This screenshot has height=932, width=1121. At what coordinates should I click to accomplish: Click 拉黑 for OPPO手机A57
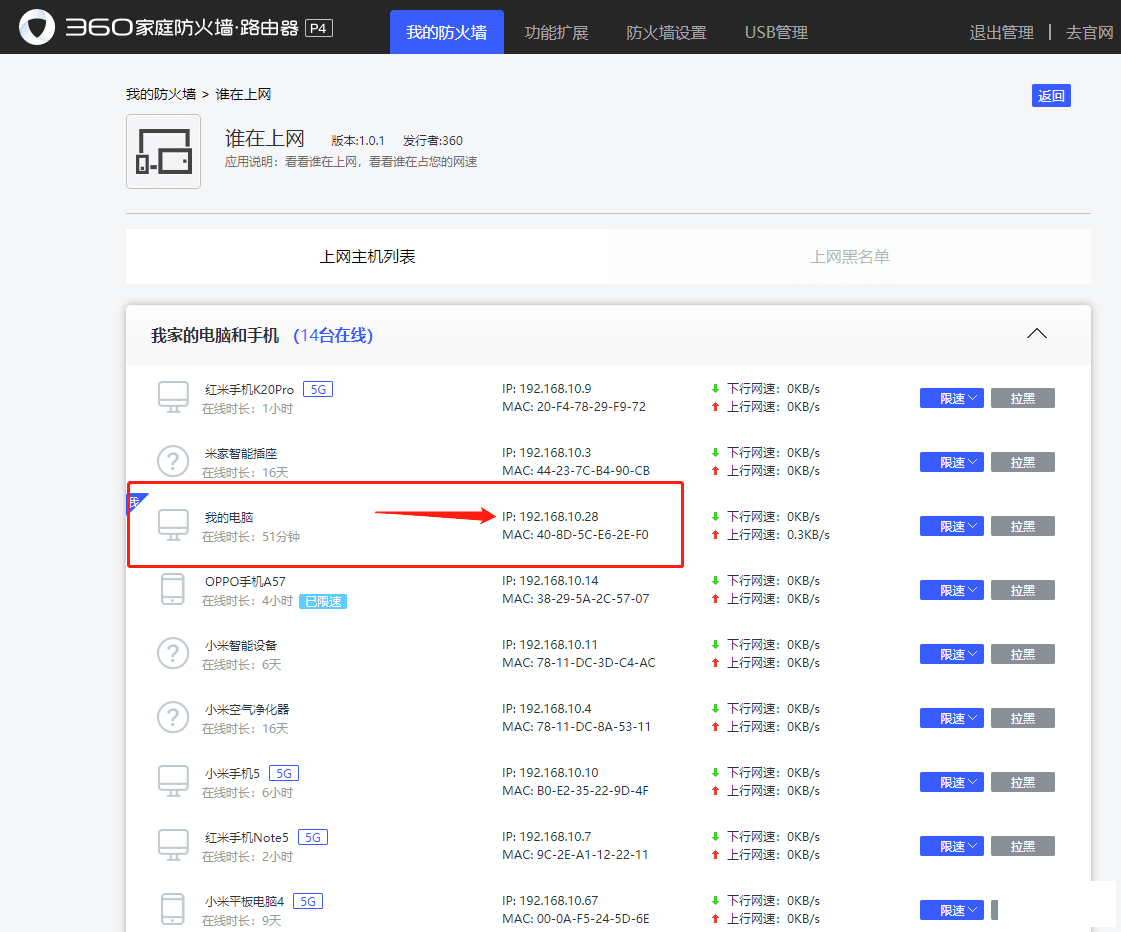[1022, 590]
